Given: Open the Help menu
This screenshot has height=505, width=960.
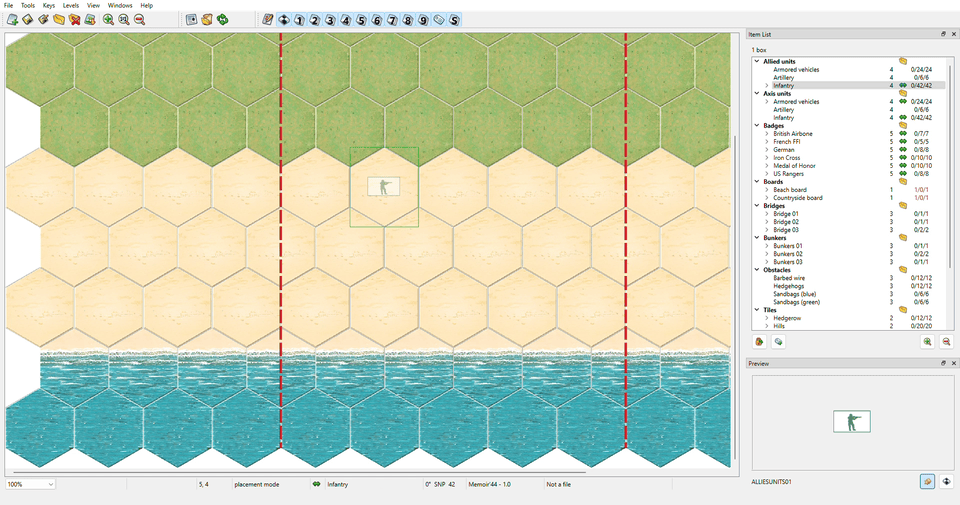Looking at the screenshot, I should pyautogui.click(x=147, y=6).
